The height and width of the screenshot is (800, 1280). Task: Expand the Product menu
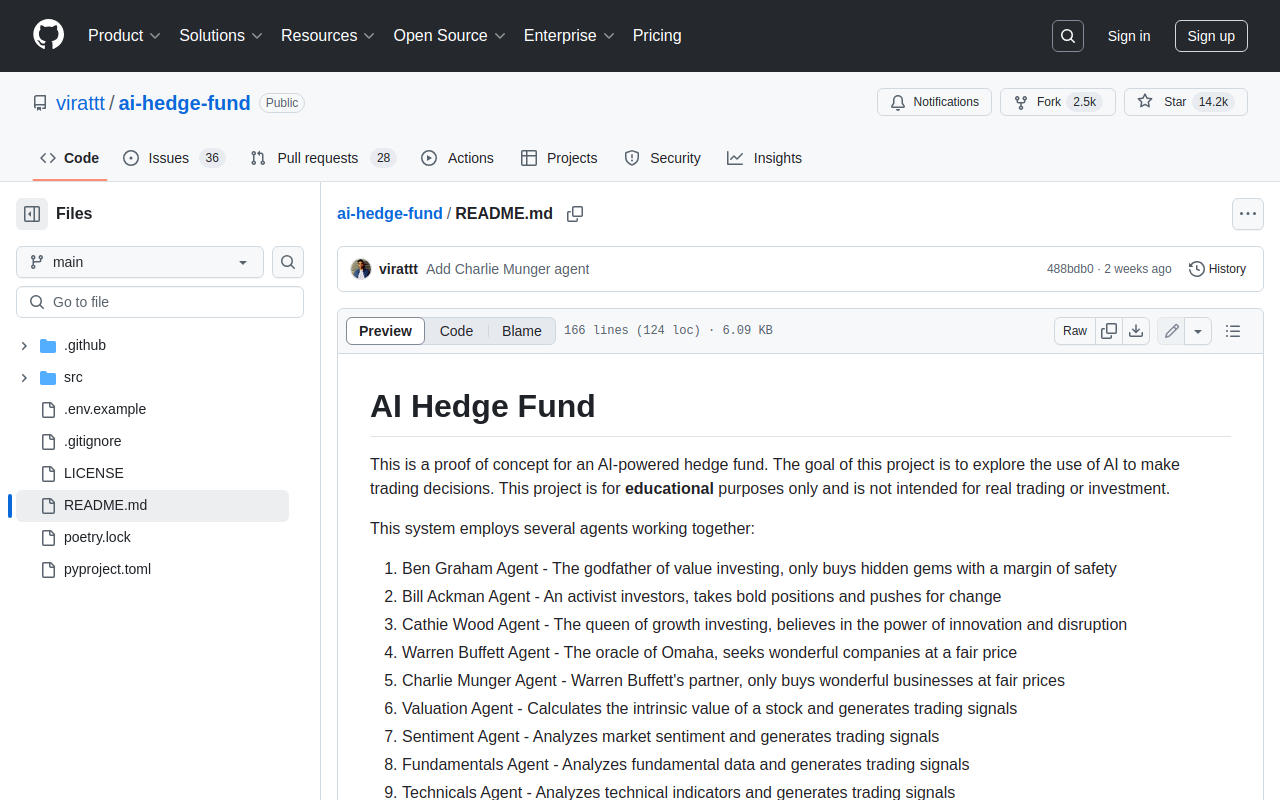coord(124,36)
